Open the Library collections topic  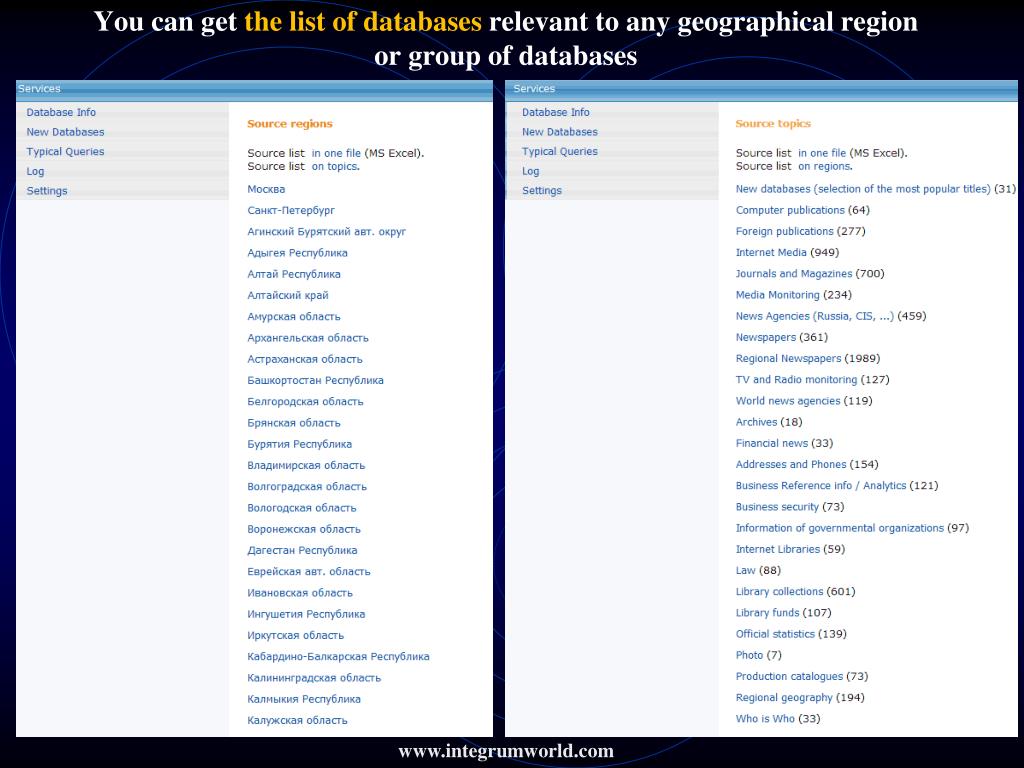point(779,592)
